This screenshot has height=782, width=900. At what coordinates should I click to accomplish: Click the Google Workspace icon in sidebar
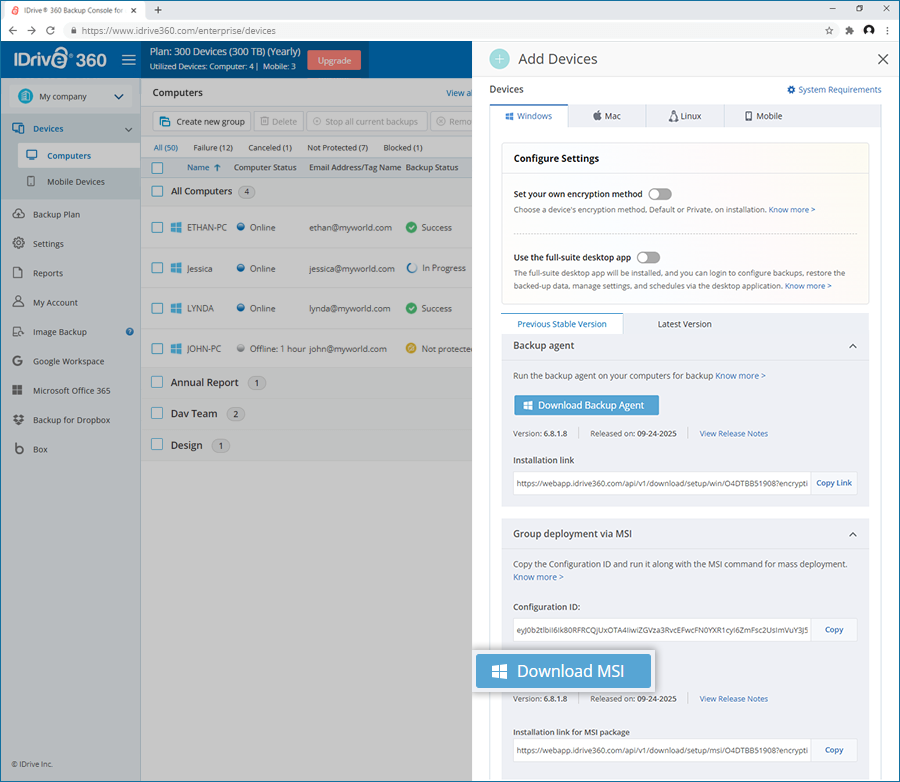(18, 361)
